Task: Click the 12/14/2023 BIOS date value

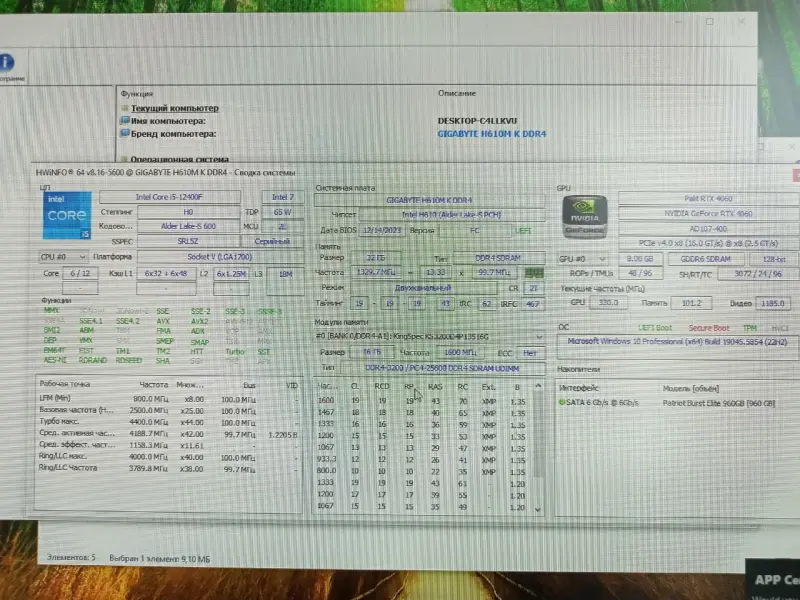Action: pyautogui.click(x=382, y=230)
